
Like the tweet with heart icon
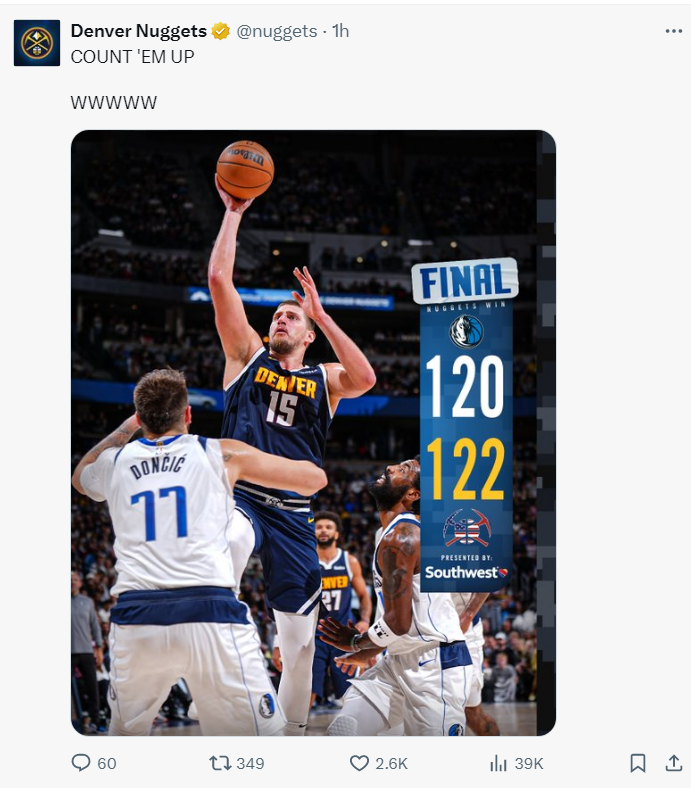[x=359, y=763]
